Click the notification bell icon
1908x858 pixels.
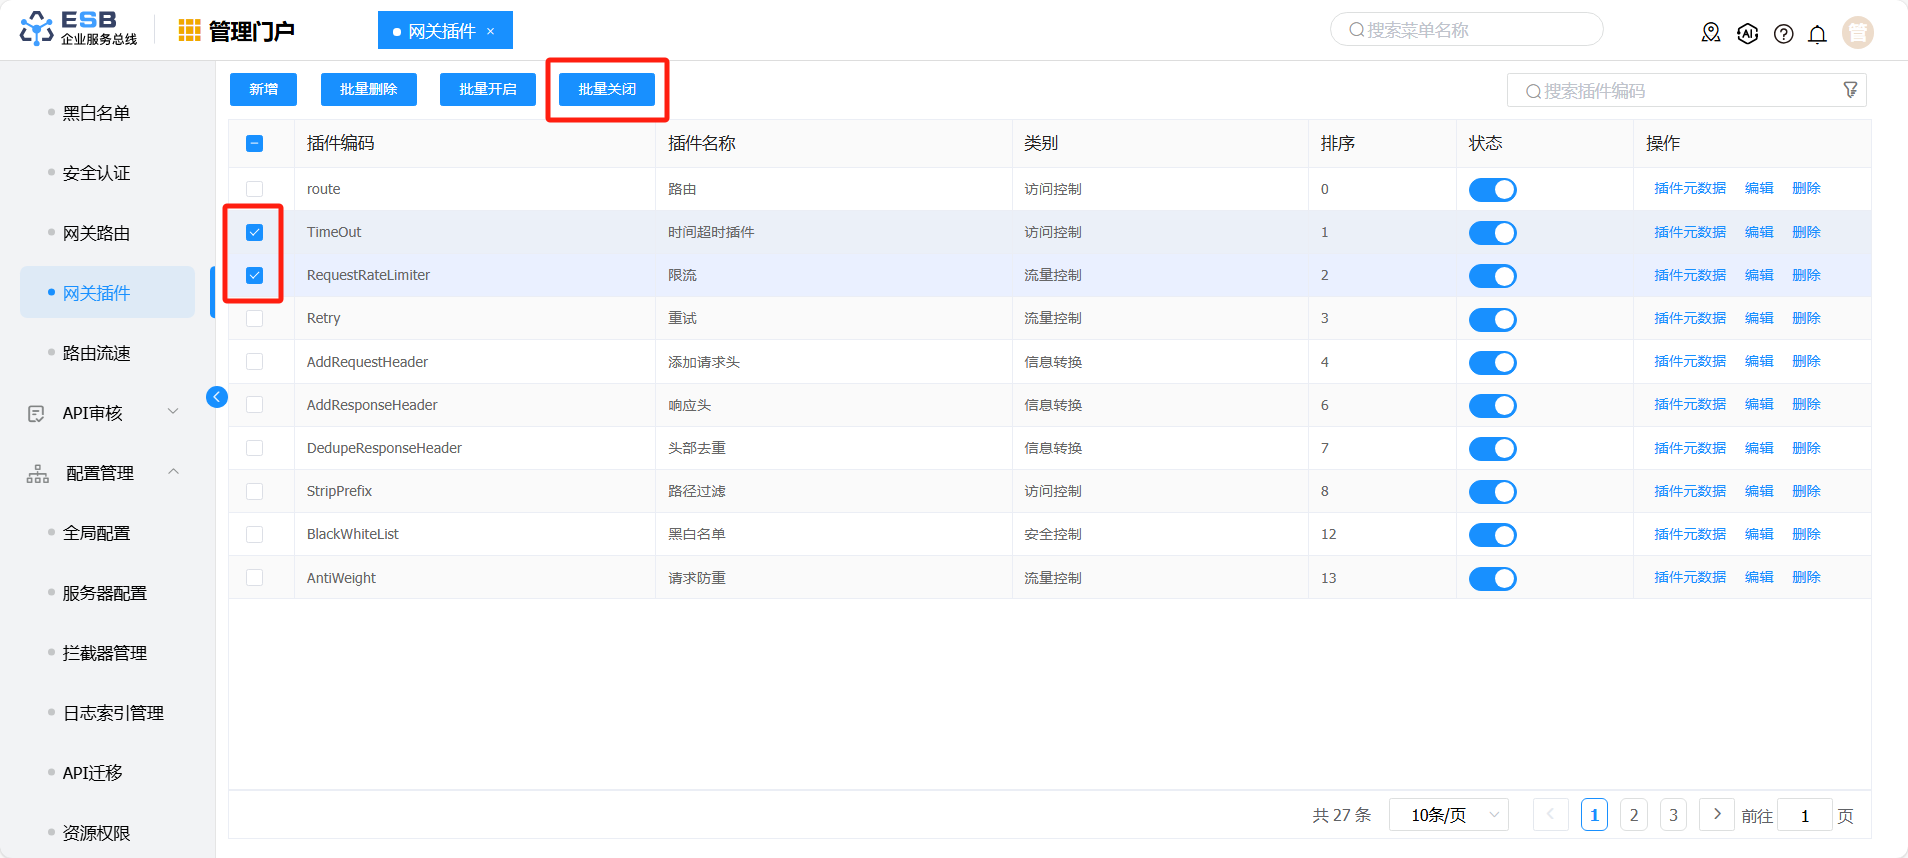1817,34
